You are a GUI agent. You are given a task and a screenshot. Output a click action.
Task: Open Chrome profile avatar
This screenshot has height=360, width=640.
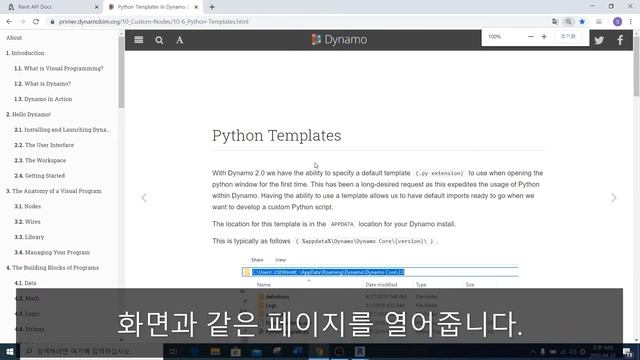617,22
